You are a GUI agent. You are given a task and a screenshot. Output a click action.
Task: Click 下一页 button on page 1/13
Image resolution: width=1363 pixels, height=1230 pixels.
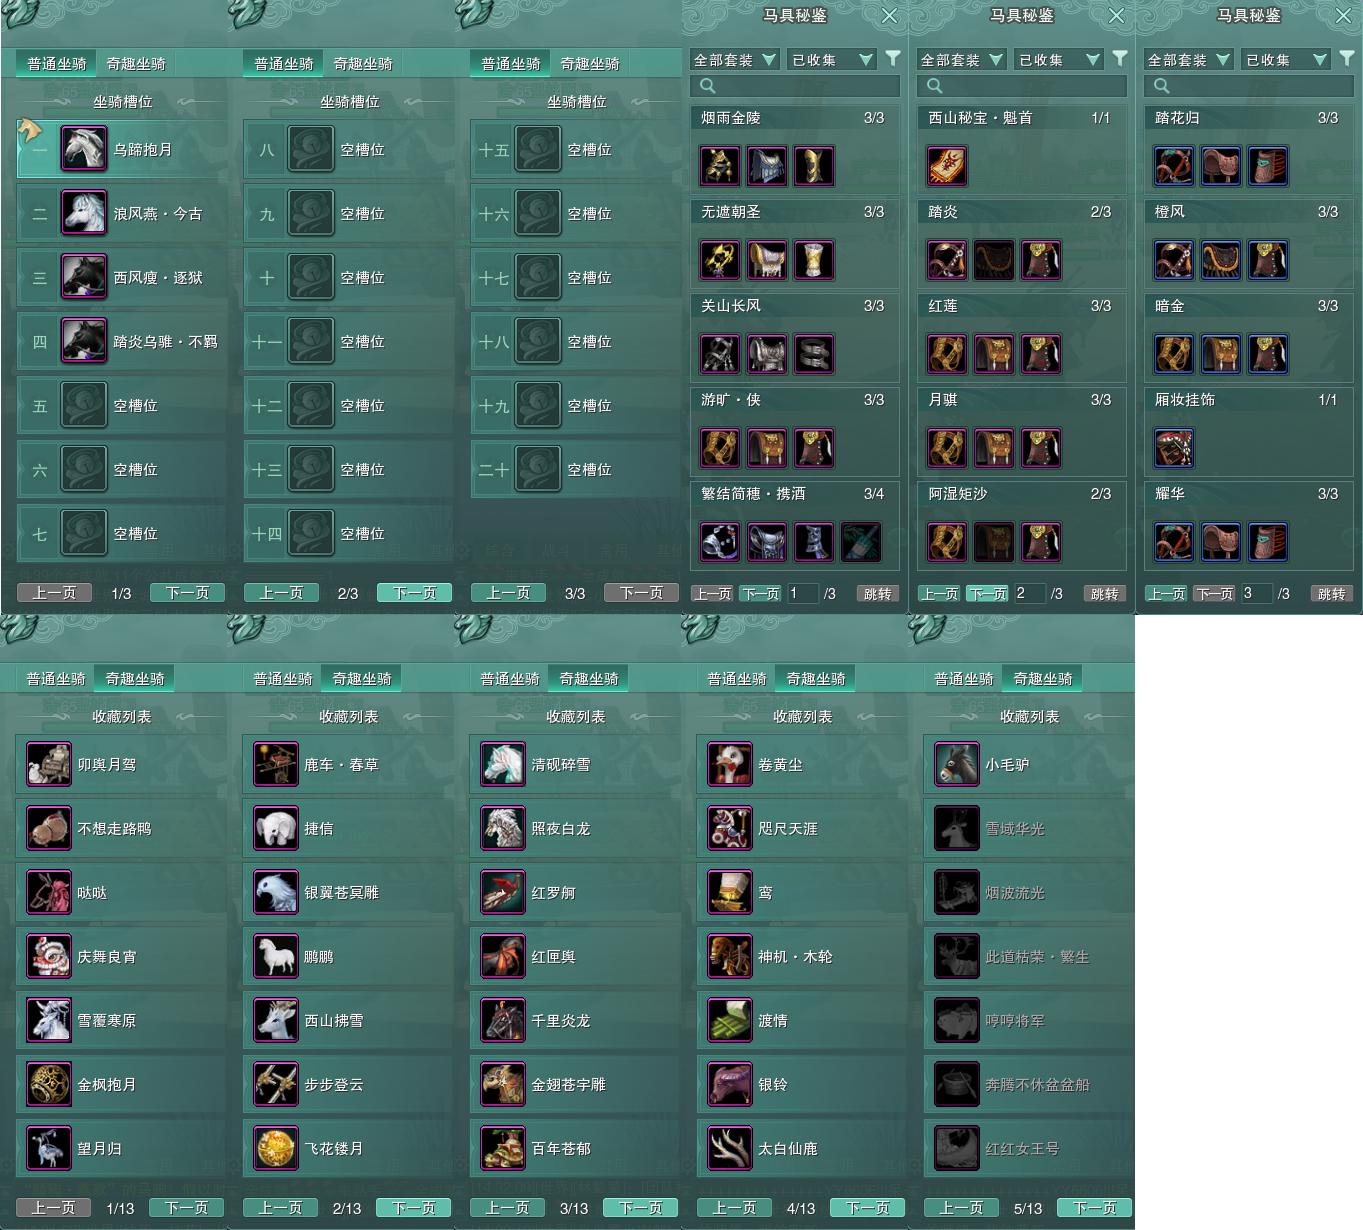point(187,1208)
